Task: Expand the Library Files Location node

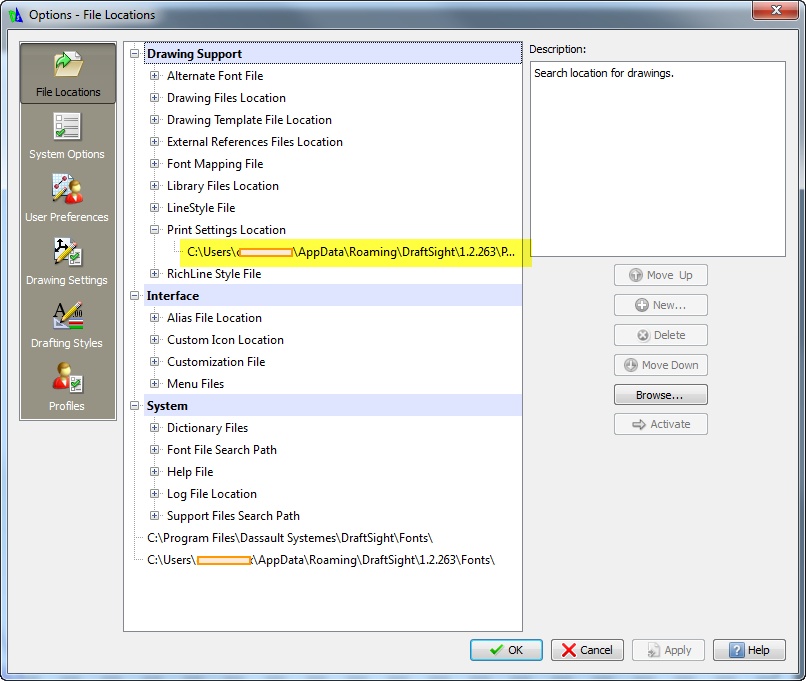Action: point(154,186)
